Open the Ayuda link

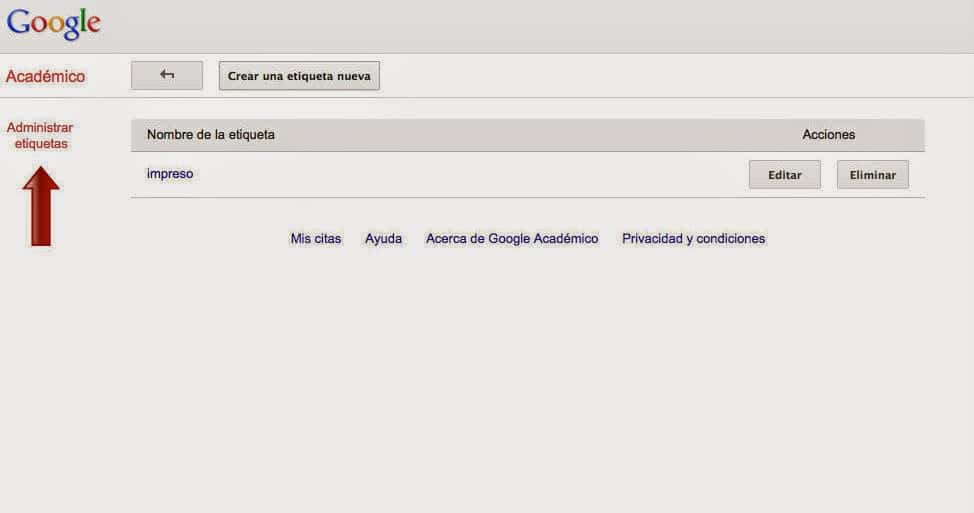383,238
